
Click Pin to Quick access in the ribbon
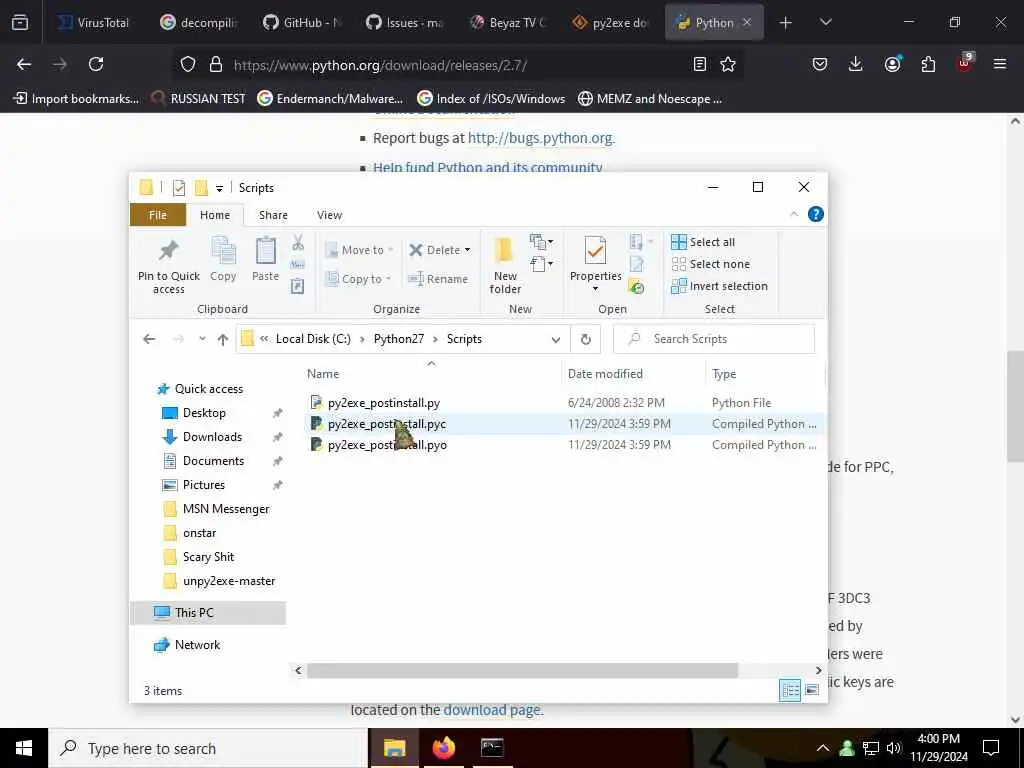pyautogui.click(x=168, y=266)
